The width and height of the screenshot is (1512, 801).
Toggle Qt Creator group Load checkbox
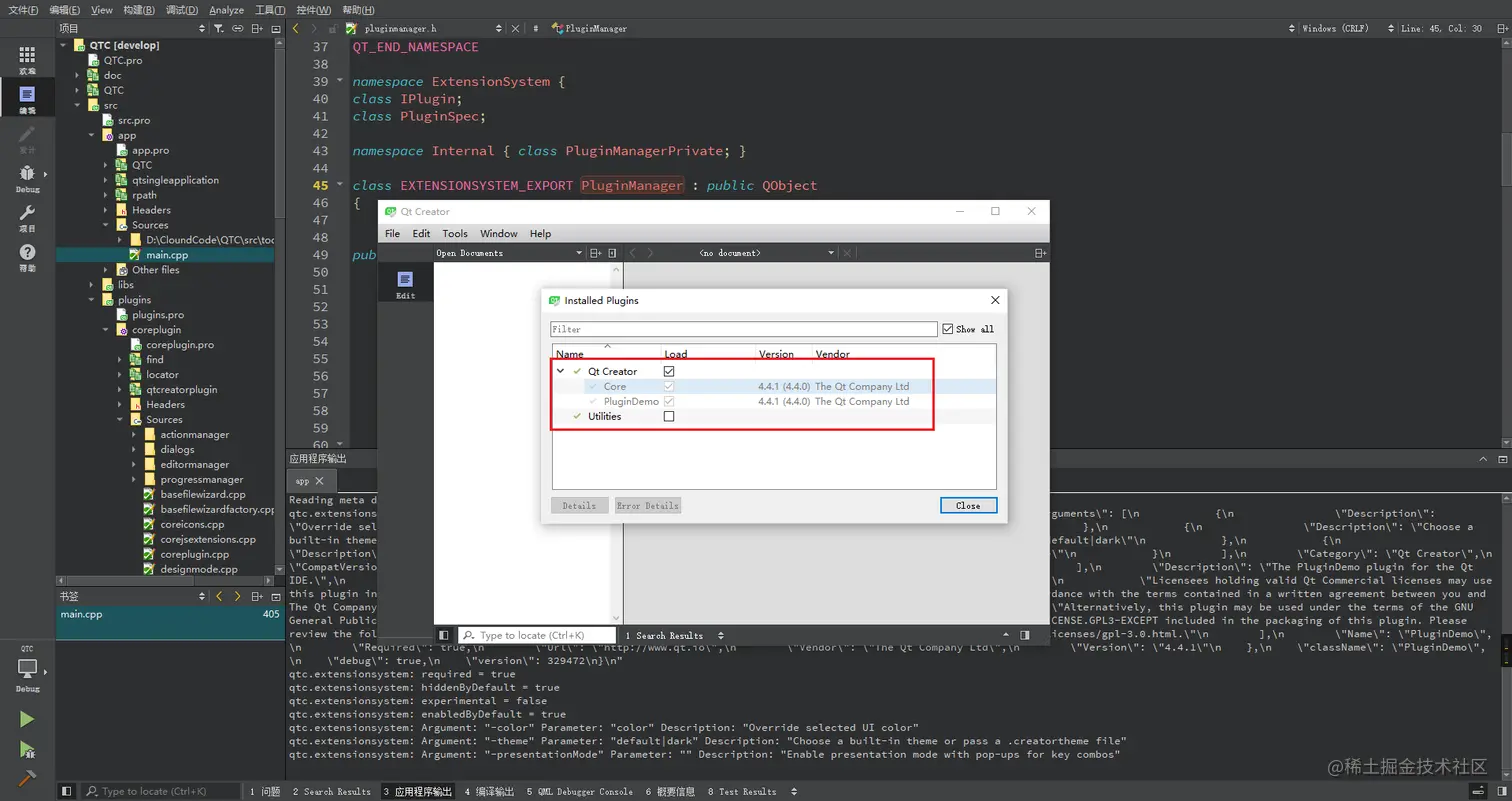pos(669,371)
